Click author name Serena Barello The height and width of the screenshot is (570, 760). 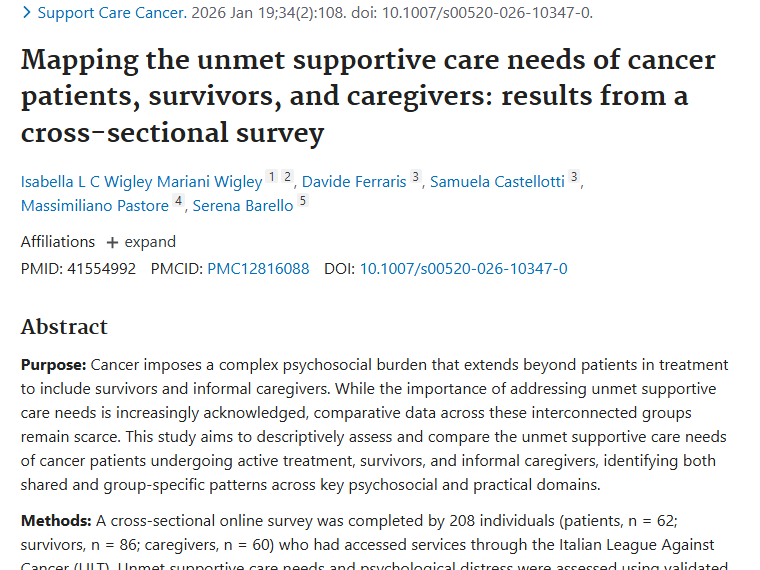click(x=243, y=206)
